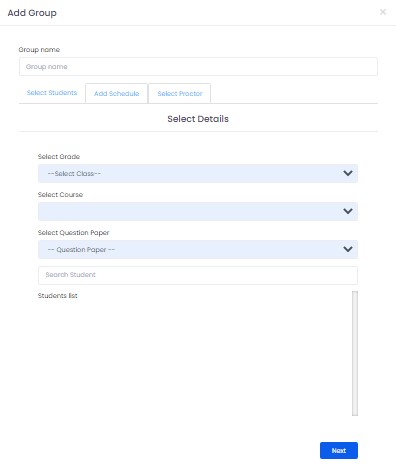Close the Add Group dialog

(383, 12)
